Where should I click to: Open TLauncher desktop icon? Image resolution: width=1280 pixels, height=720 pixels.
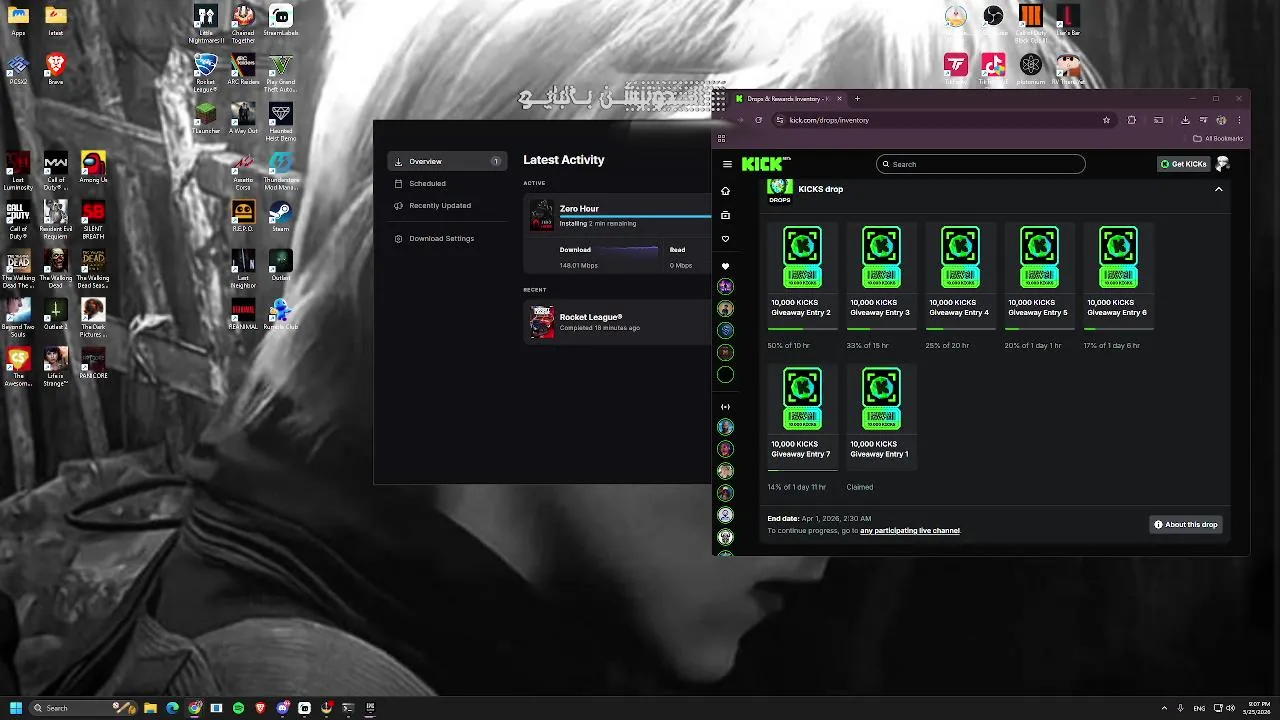[x=206, y=118]
